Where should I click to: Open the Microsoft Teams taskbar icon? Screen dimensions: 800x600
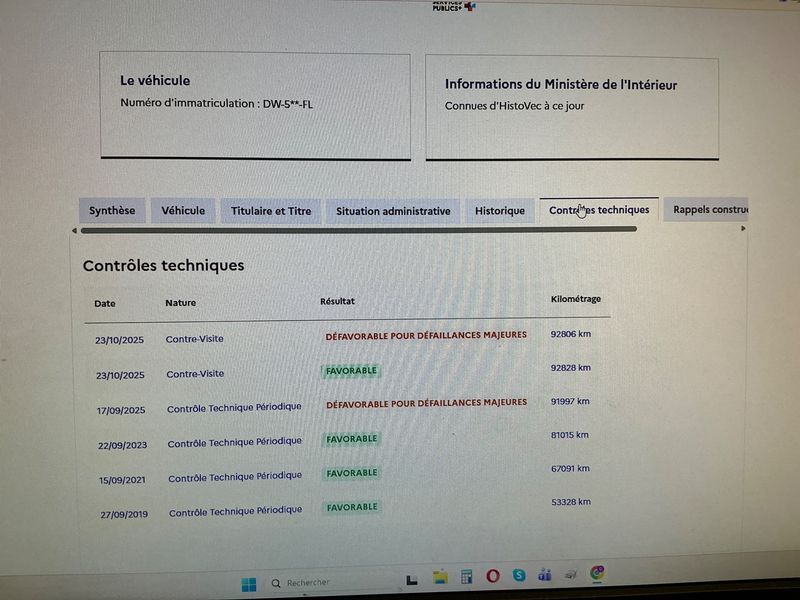tap(544, 574)
